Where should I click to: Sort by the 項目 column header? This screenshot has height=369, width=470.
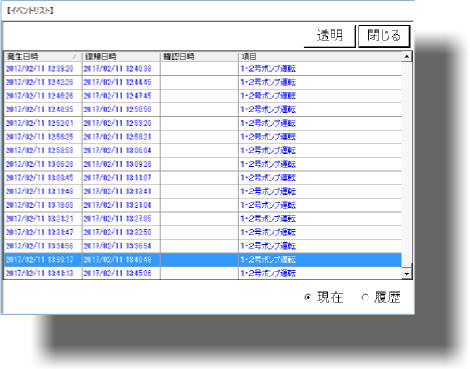click(320, 57)
